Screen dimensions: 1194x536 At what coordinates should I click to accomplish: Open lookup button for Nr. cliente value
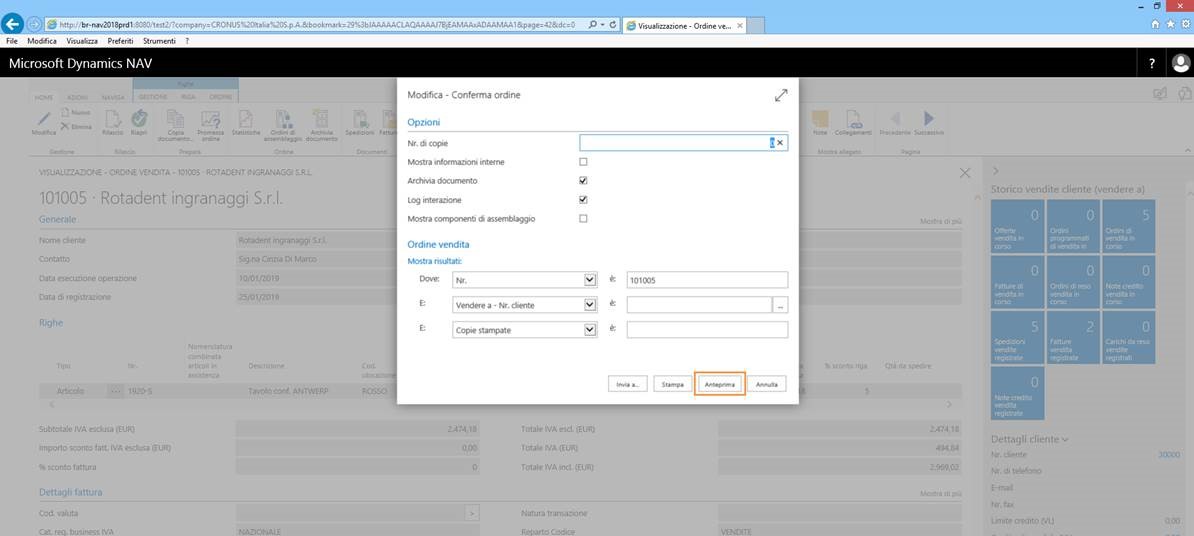[x=781, y=305]
